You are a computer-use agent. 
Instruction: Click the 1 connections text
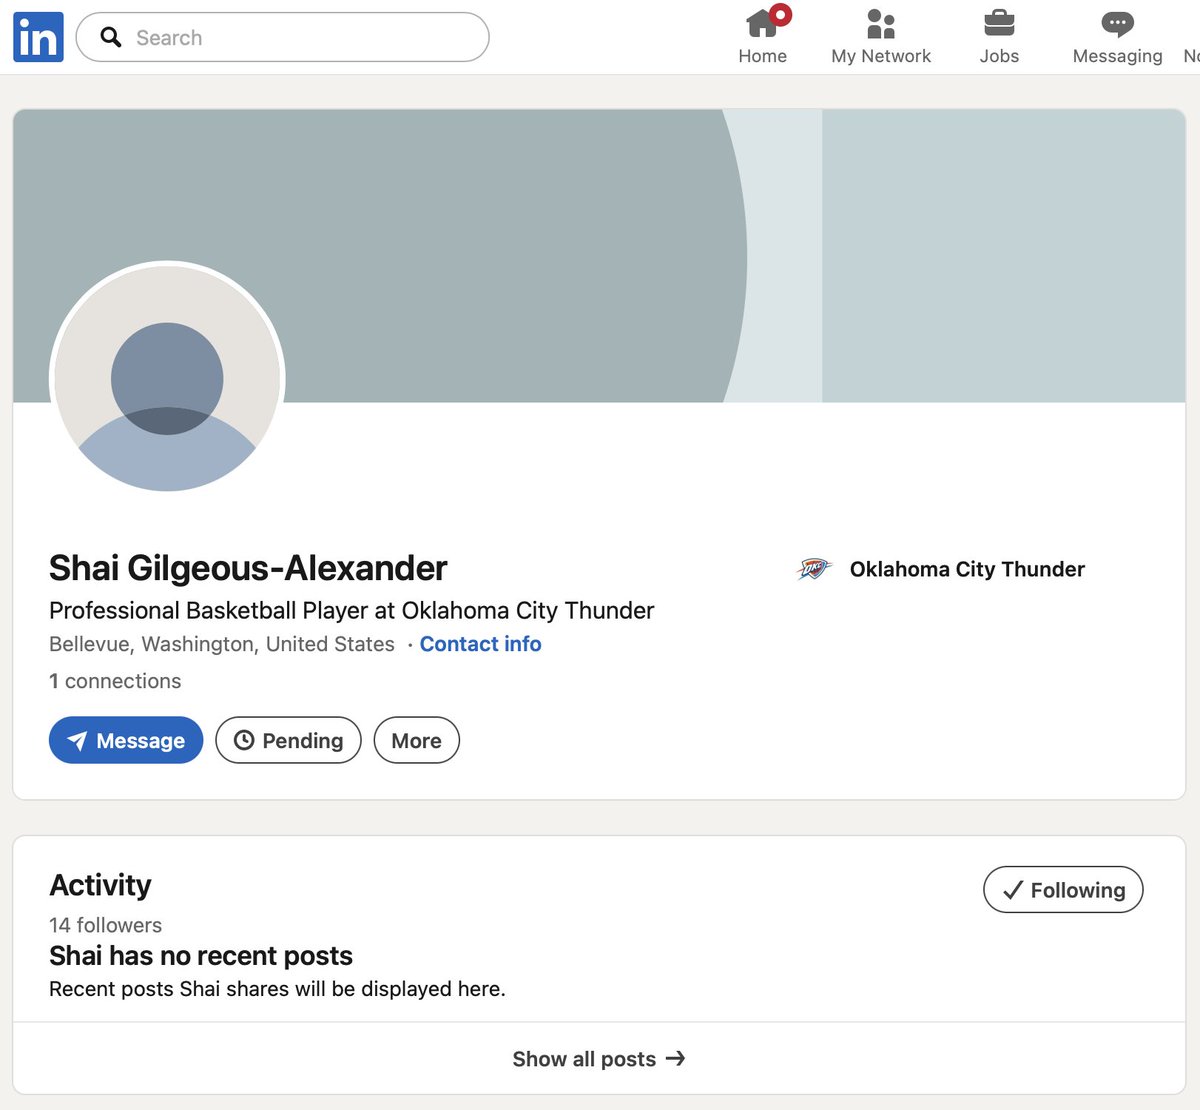[115, 681]
